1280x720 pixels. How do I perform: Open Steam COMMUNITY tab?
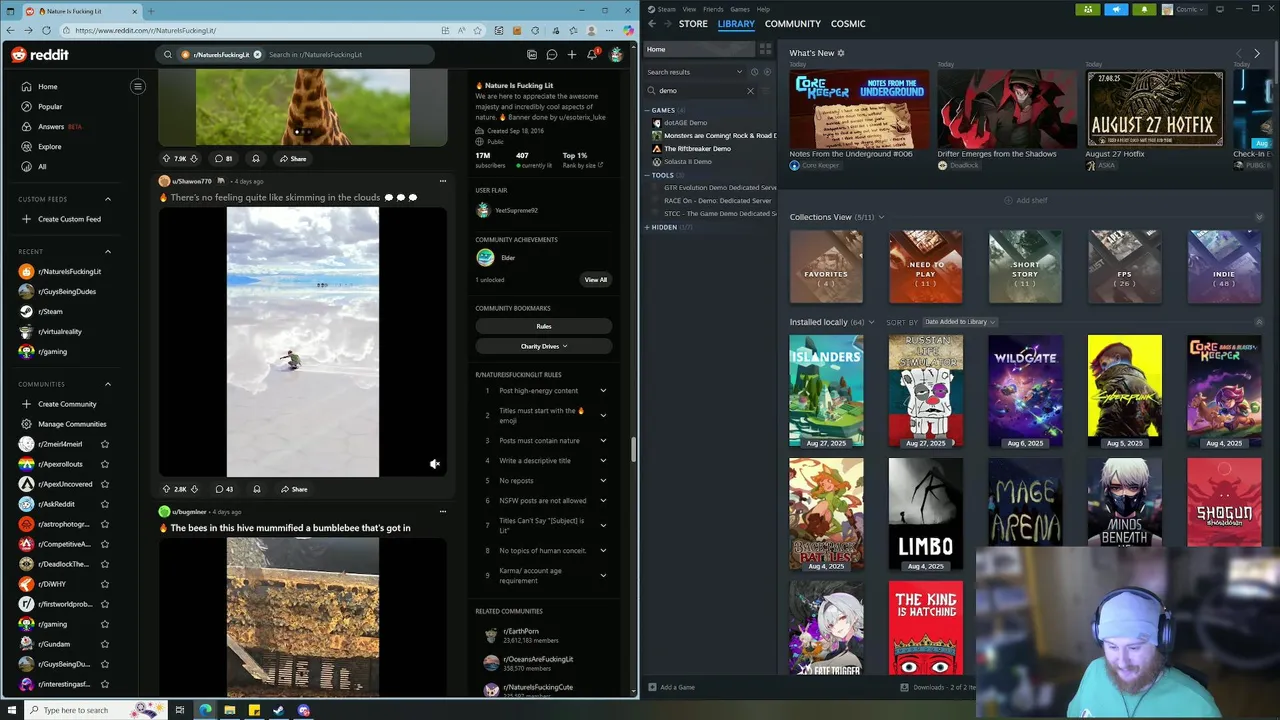pos(792,24)
